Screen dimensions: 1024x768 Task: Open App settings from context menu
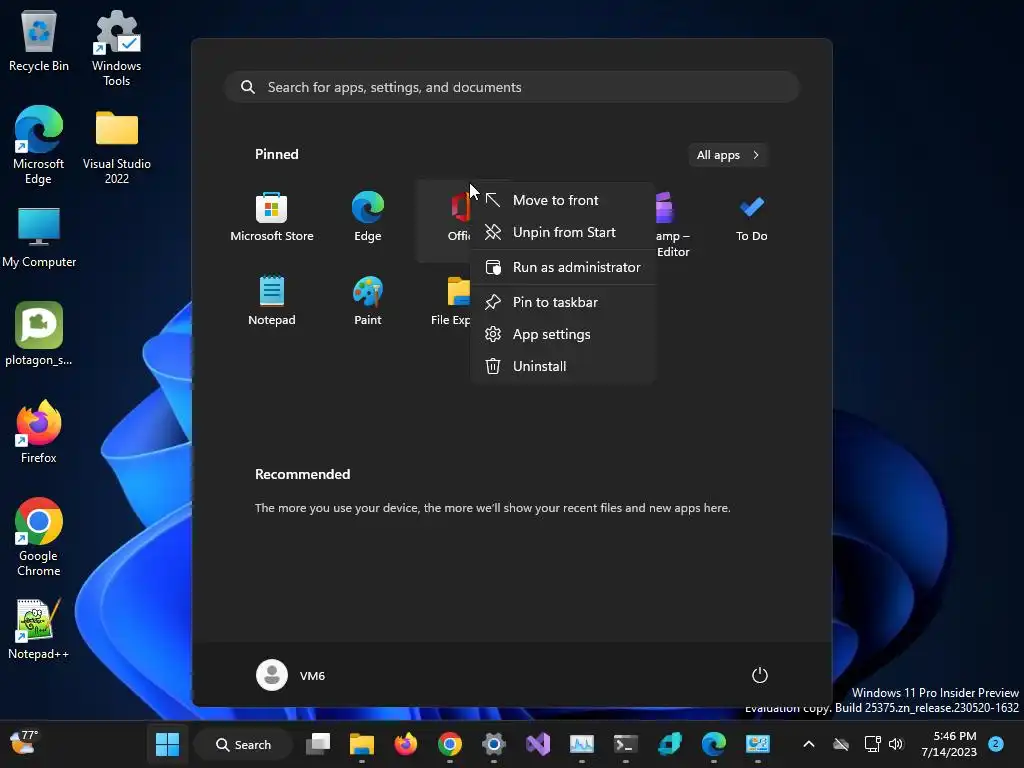563,334
